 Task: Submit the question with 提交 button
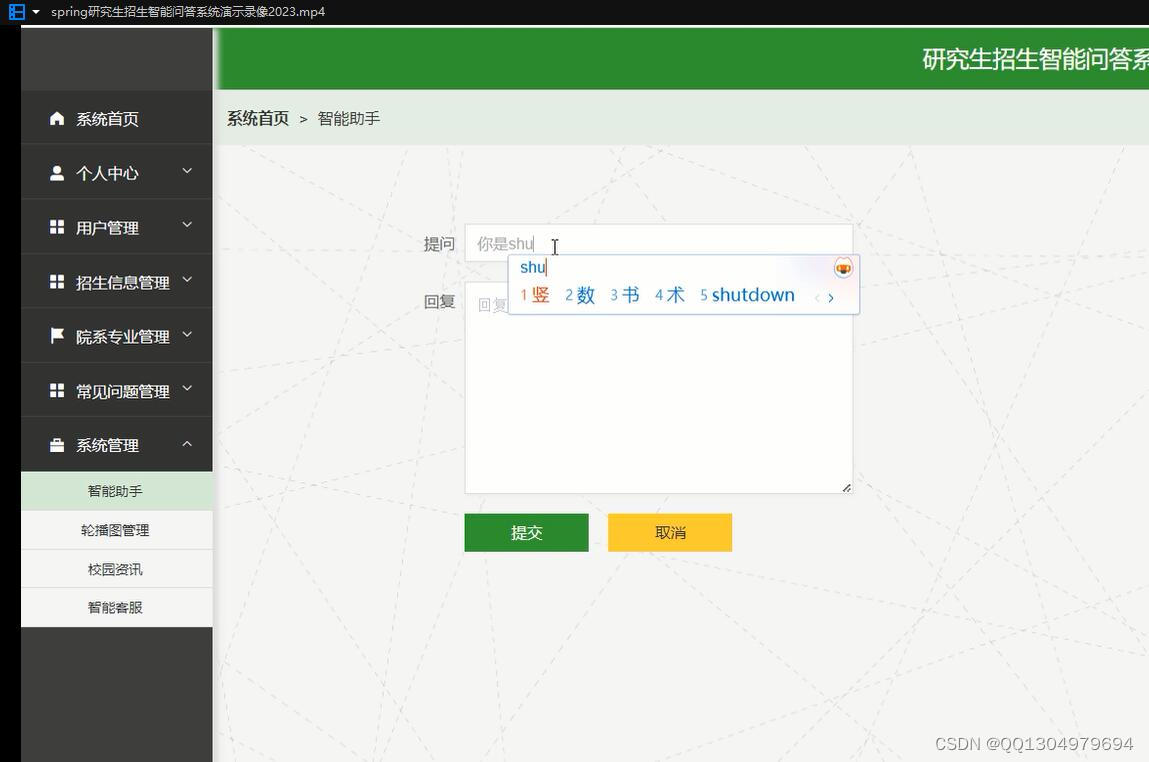pyautogui.click(x=526, y=533)
